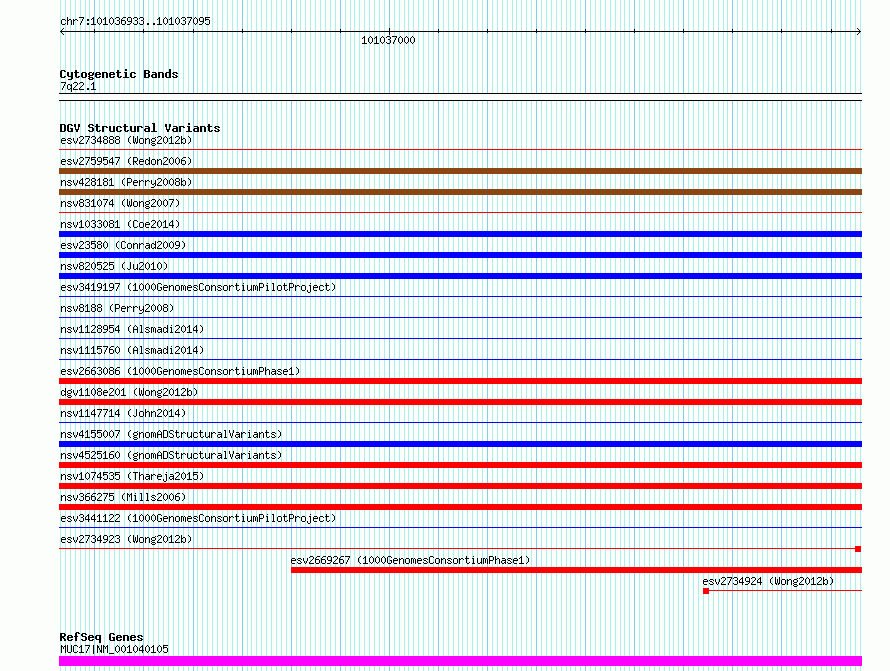Click the blue bar under nsv4155007
Viewport: 890px width, 671px height.
click(460, 444)
